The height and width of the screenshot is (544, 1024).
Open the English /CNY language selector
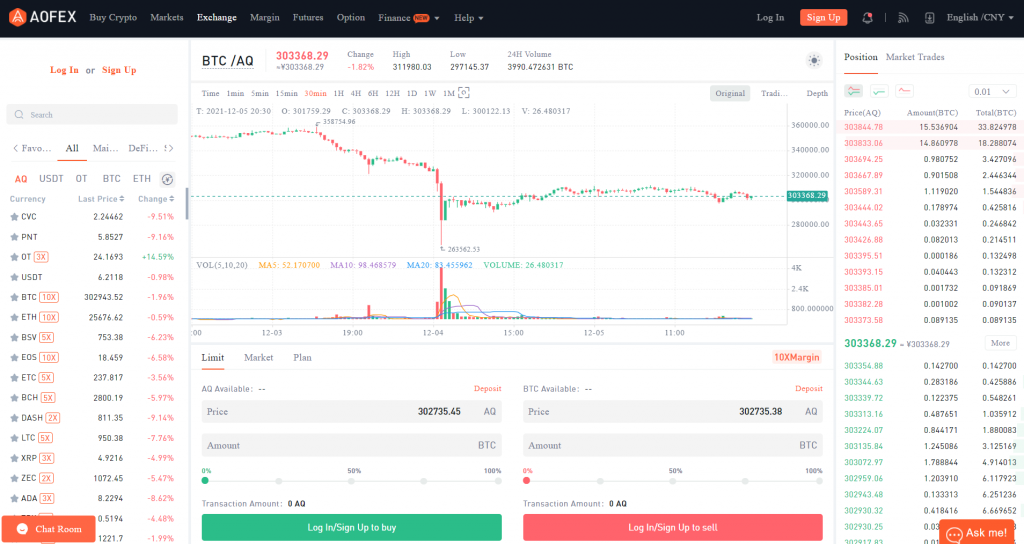click(980, 18)
